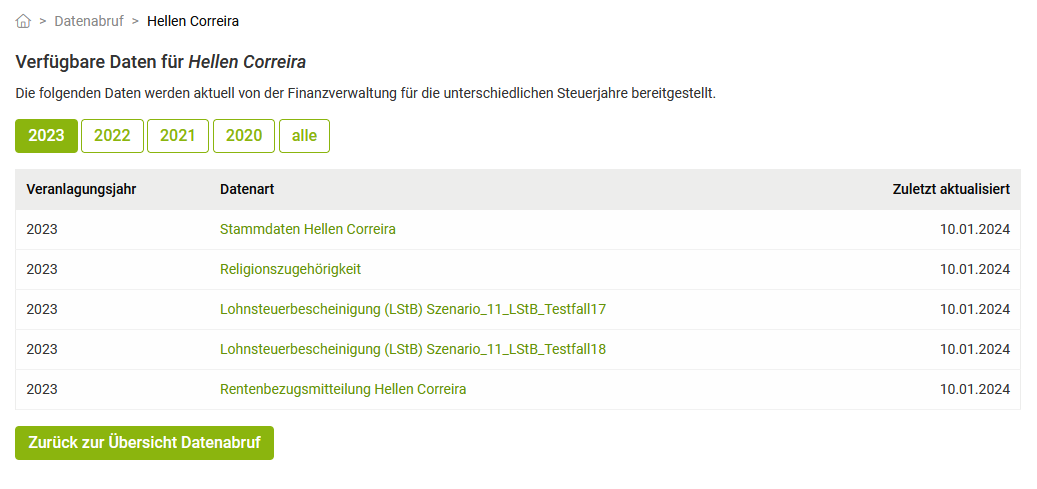Open Lohnsteuerbescheinigung Testfall17 link
The height and width of the screenshot is (489, 1037).
[413, 309]
